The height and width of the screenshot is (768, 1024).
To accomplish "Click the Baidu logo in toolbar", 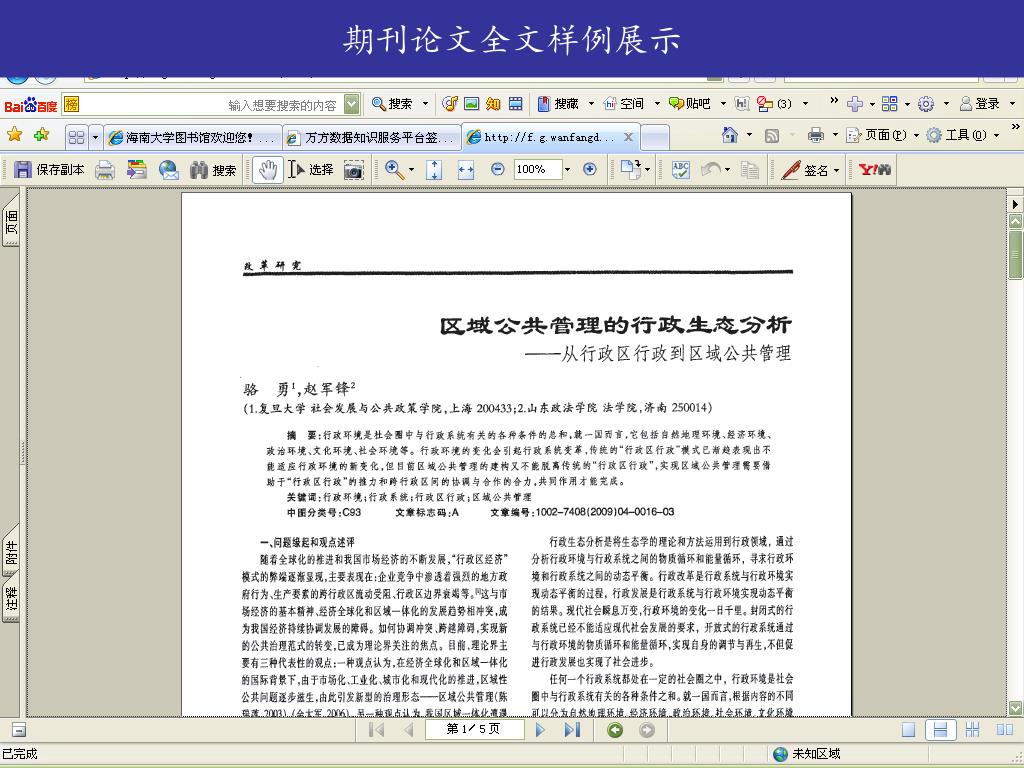I will 31,104.
